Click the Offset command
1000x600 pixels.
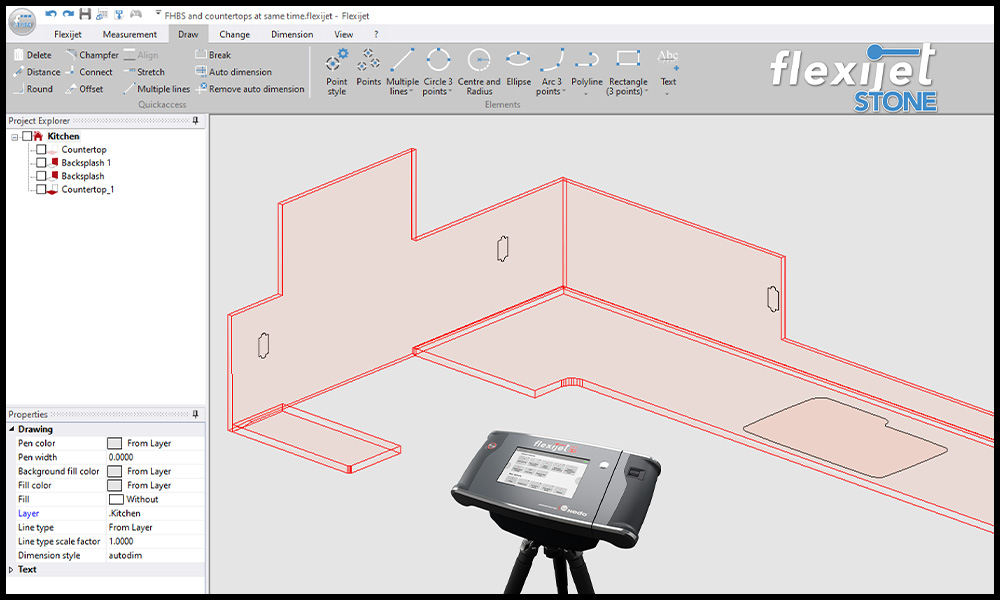pos(91,89)
